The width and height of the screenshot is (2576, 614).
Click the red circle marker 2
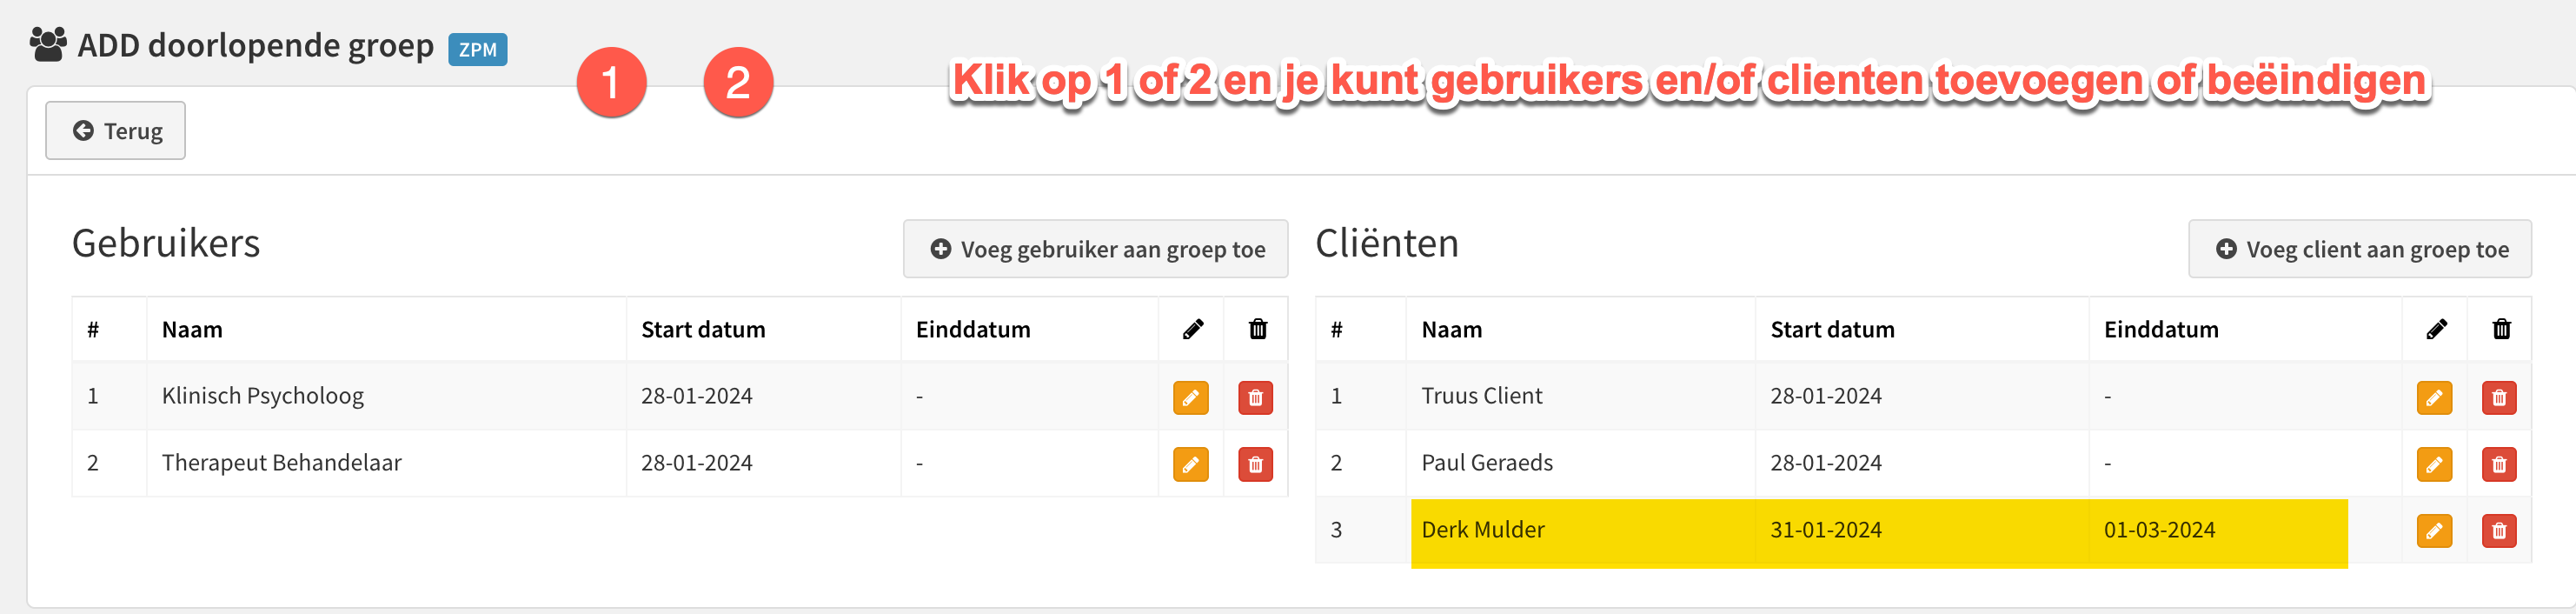click(738, 82)
